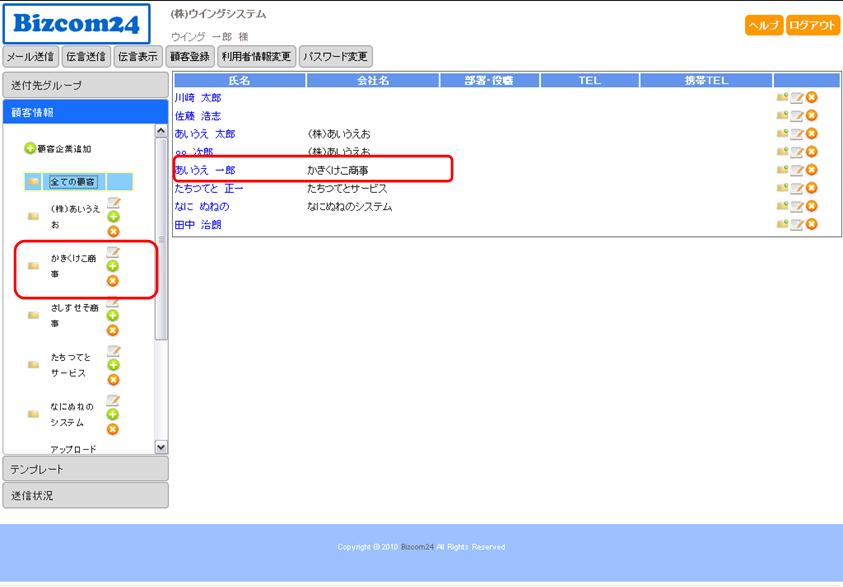Click the edit icon beside かきくけこ商事 in sidebar
Image resolution: width=843 pixels, height=587 pixels.
(x=113, y=252)
